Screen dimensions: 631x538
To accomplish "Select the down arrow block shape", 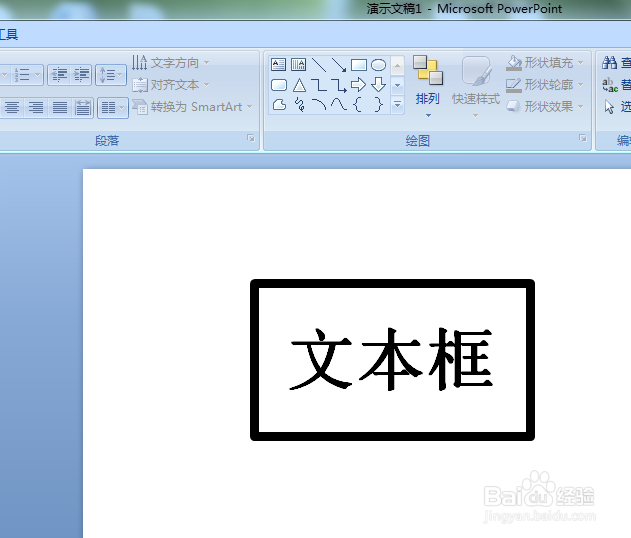I will [x=378, y=85].
